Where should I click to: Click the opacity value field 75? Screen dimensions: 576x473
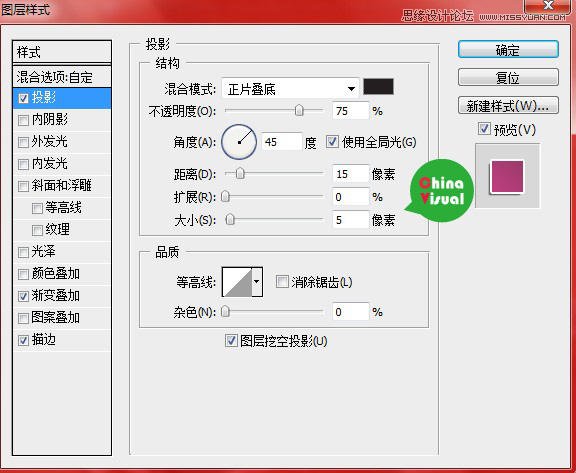point(350,111)
